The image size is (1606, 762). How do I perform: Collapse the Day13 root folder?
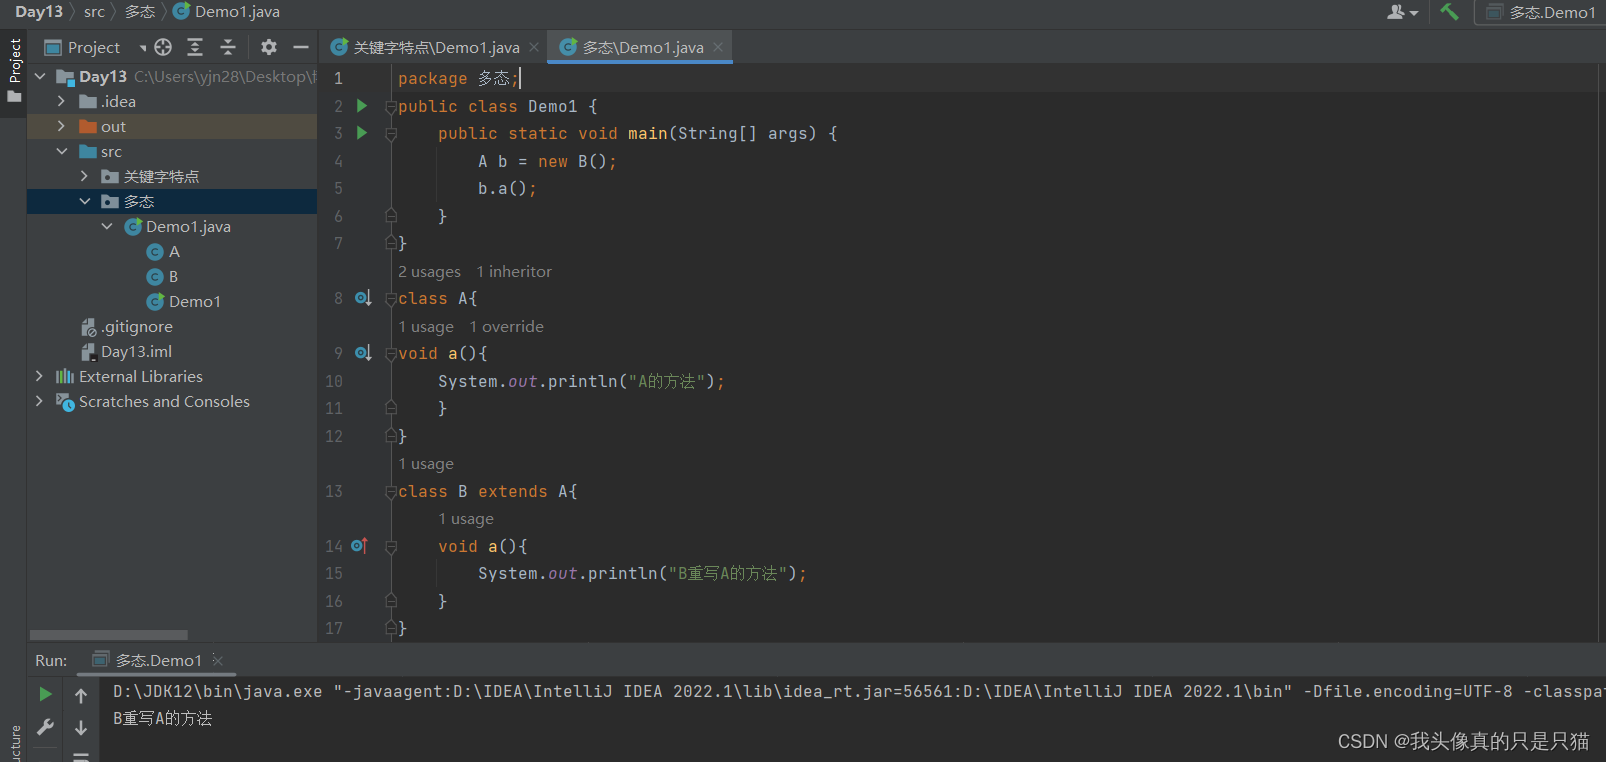point(40,76)
